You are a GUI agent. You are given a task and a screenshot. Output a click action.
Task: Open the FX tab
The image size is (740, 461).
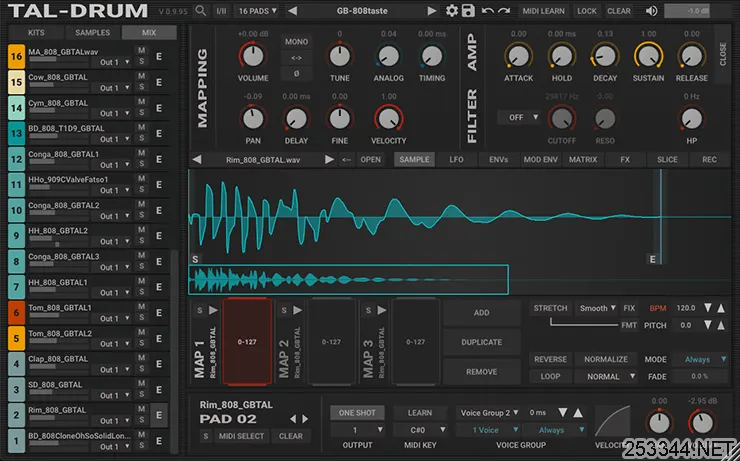point(625,159)
